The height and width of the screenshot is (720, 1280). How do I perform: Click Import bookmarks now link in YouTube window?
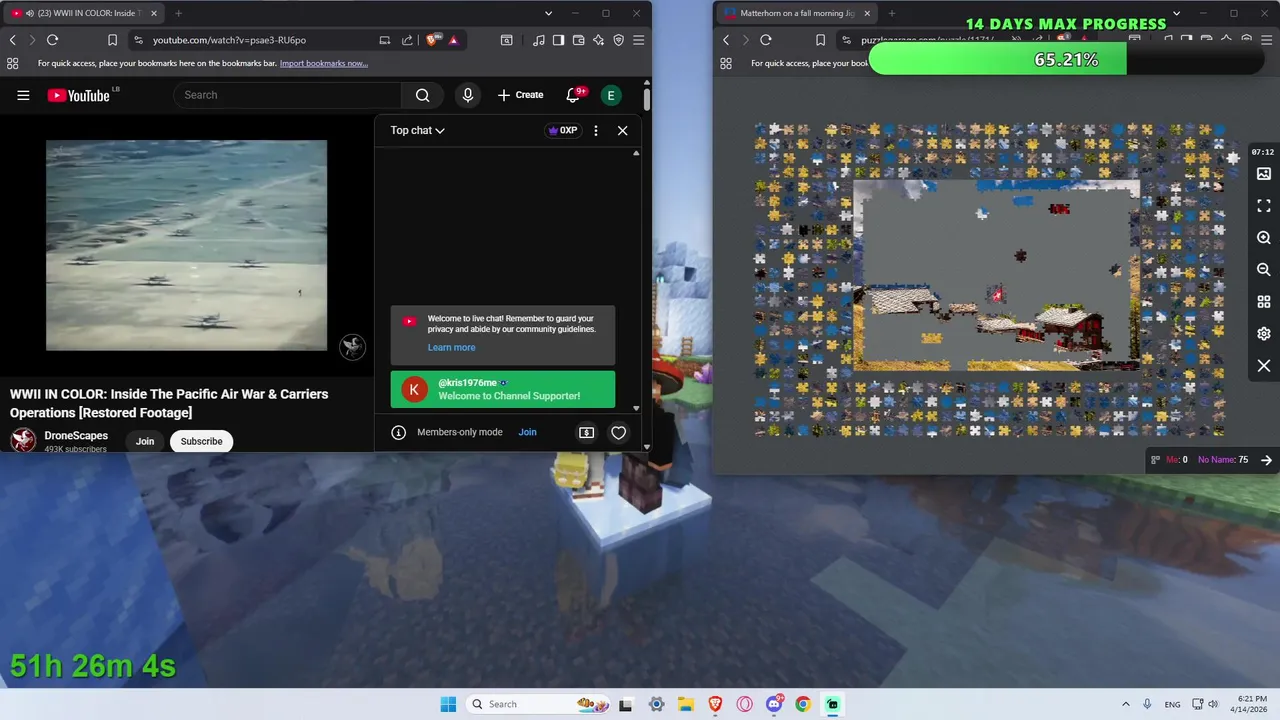tap(324, 63)
